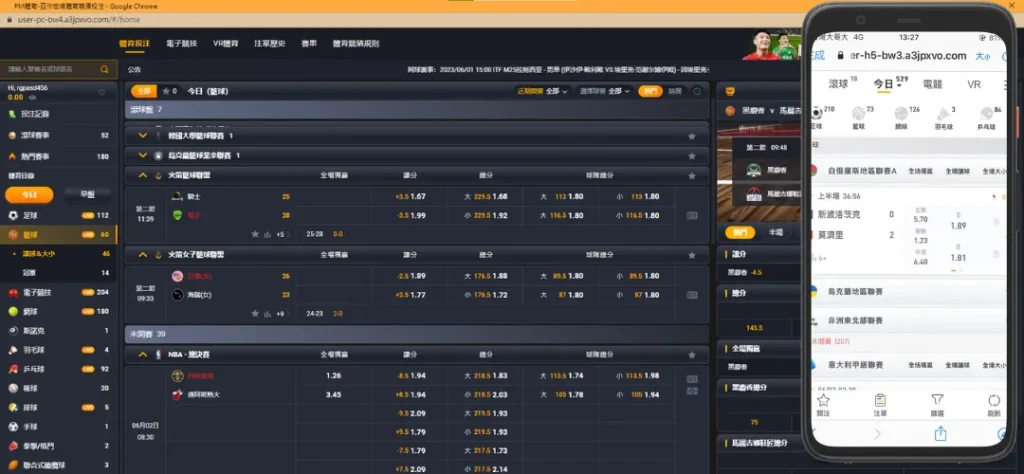The height and width of the screenshot is (474, 1024).
Task: Open scoreboard icon at right of 騎士 match
Action: pos(692,215)
